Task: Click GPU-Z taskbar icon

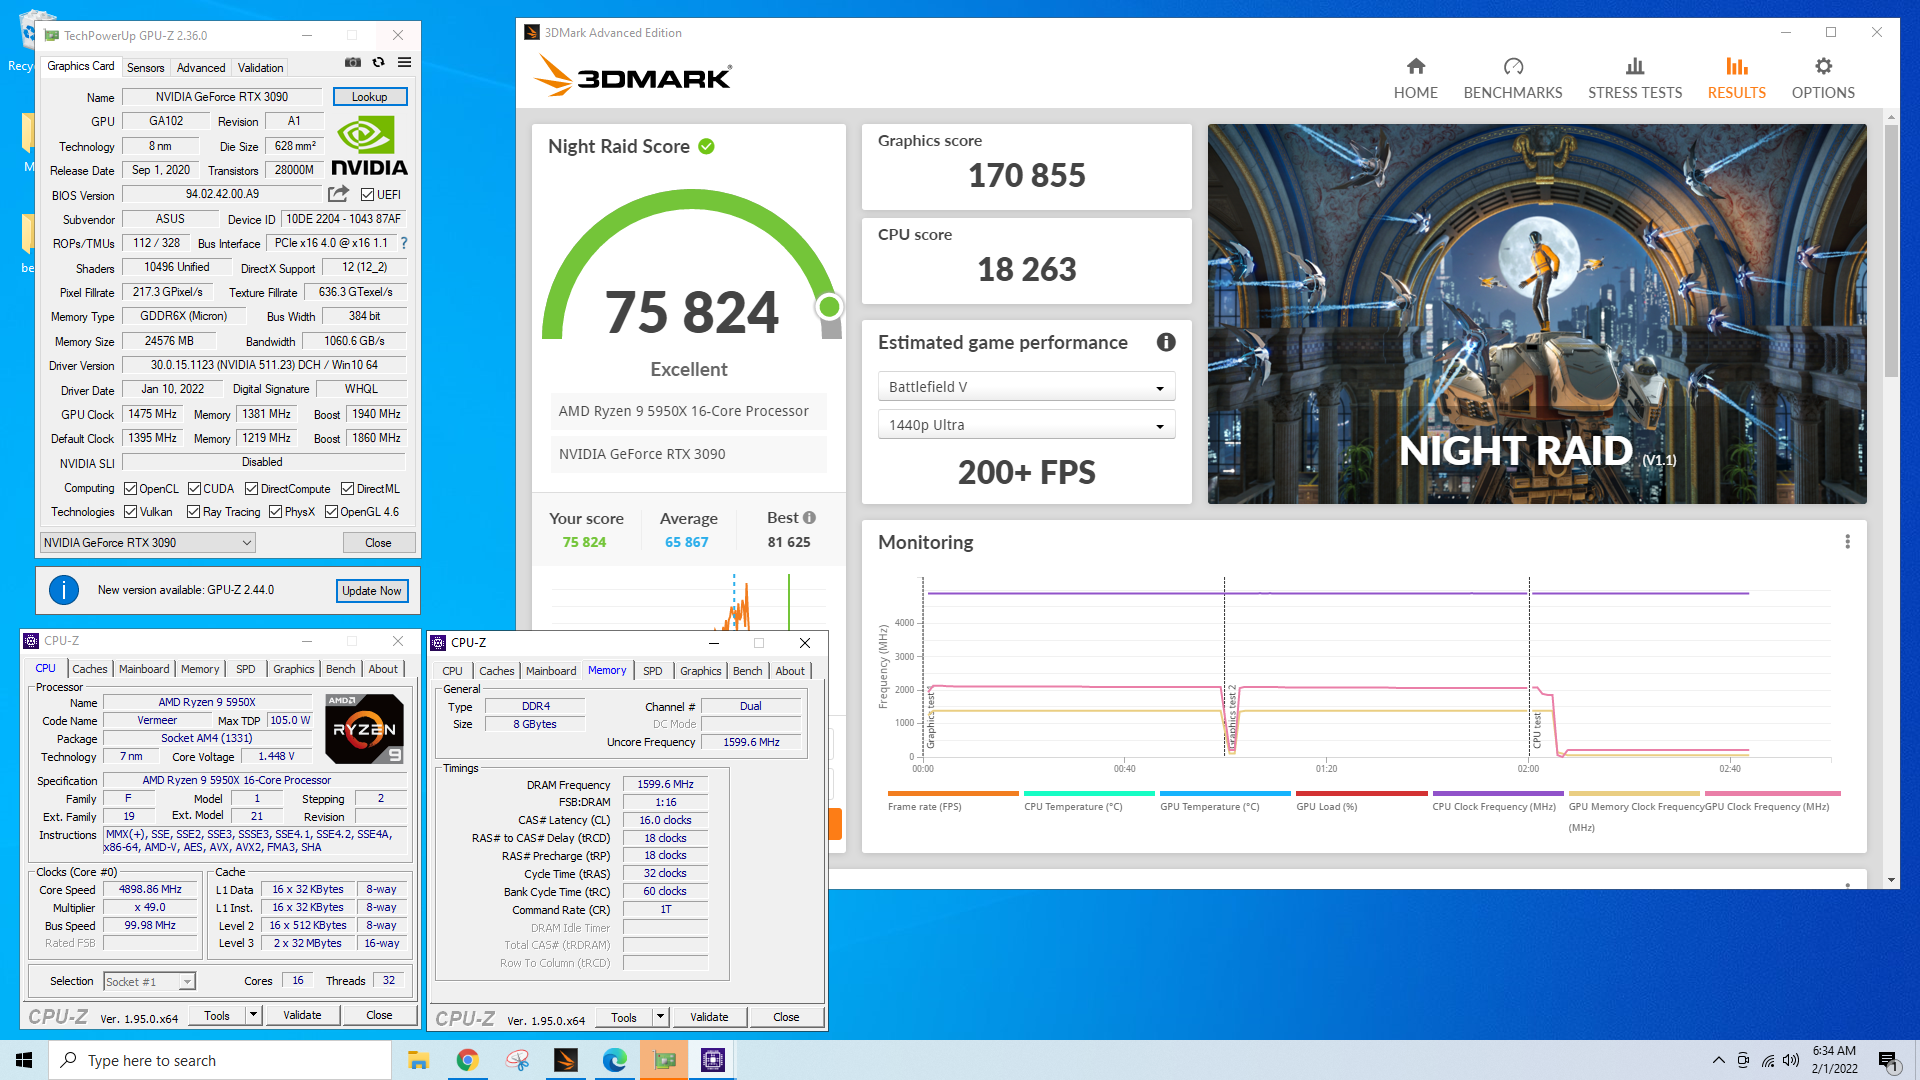Action: point(664,1060)
